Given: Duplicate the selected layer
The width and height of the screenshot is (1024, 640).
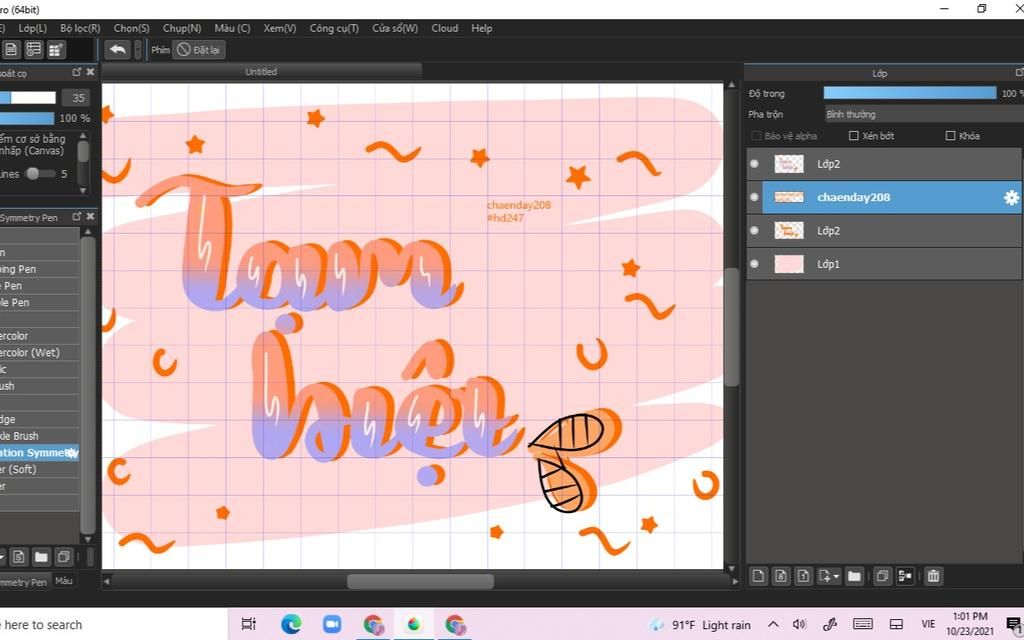Looking at the screenshot, I should tap(882, 576).
